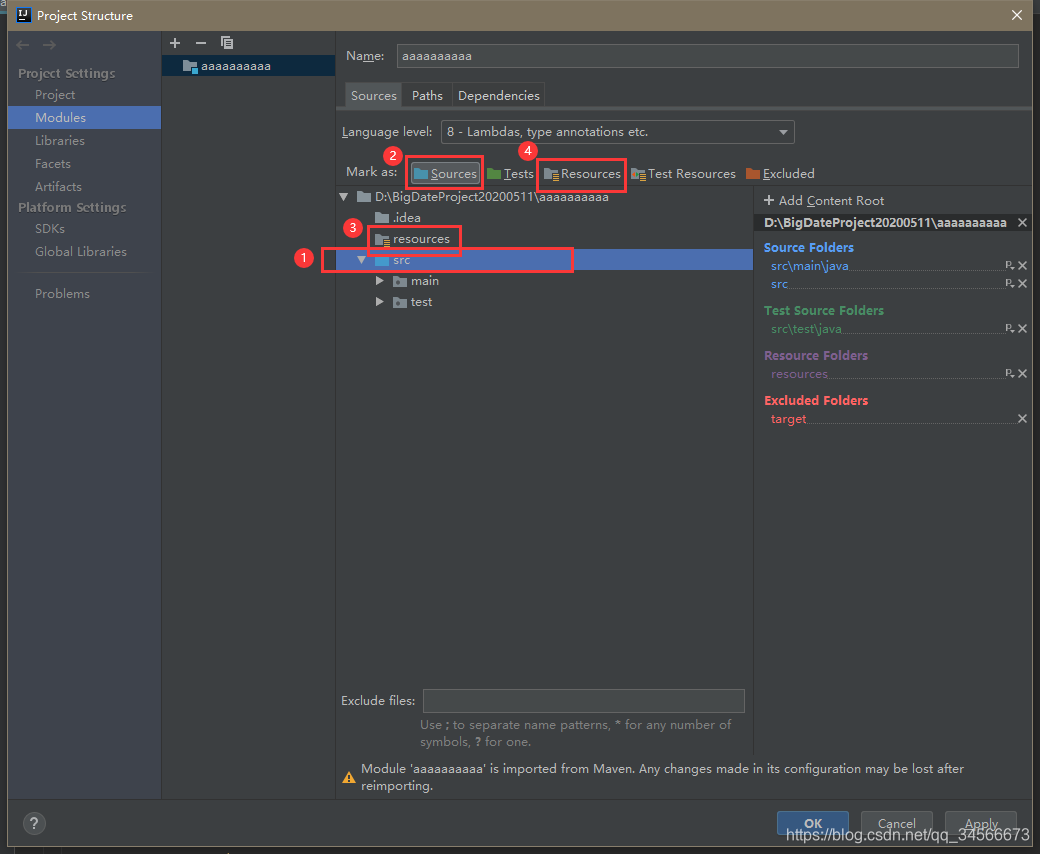This screenshot has height=854, width=1040.
Task: Mark selected folder as Excluded
Action: click(780, 174)
